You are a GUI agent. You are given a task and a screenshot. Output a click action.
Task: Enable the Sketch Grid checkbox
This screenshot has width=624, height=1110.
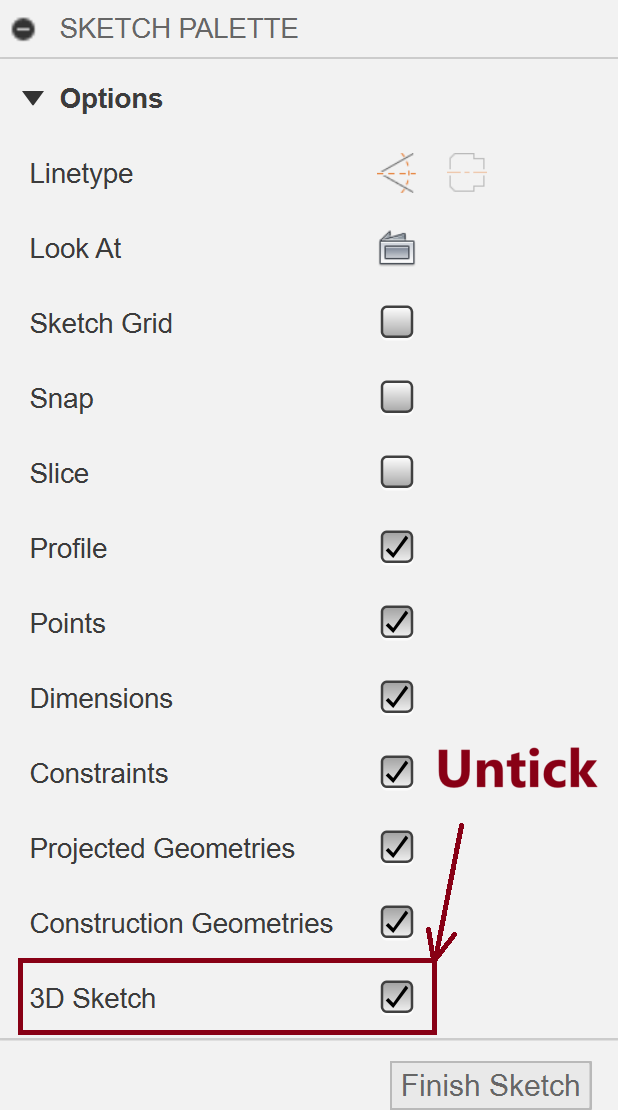click(x=397, y=323)
